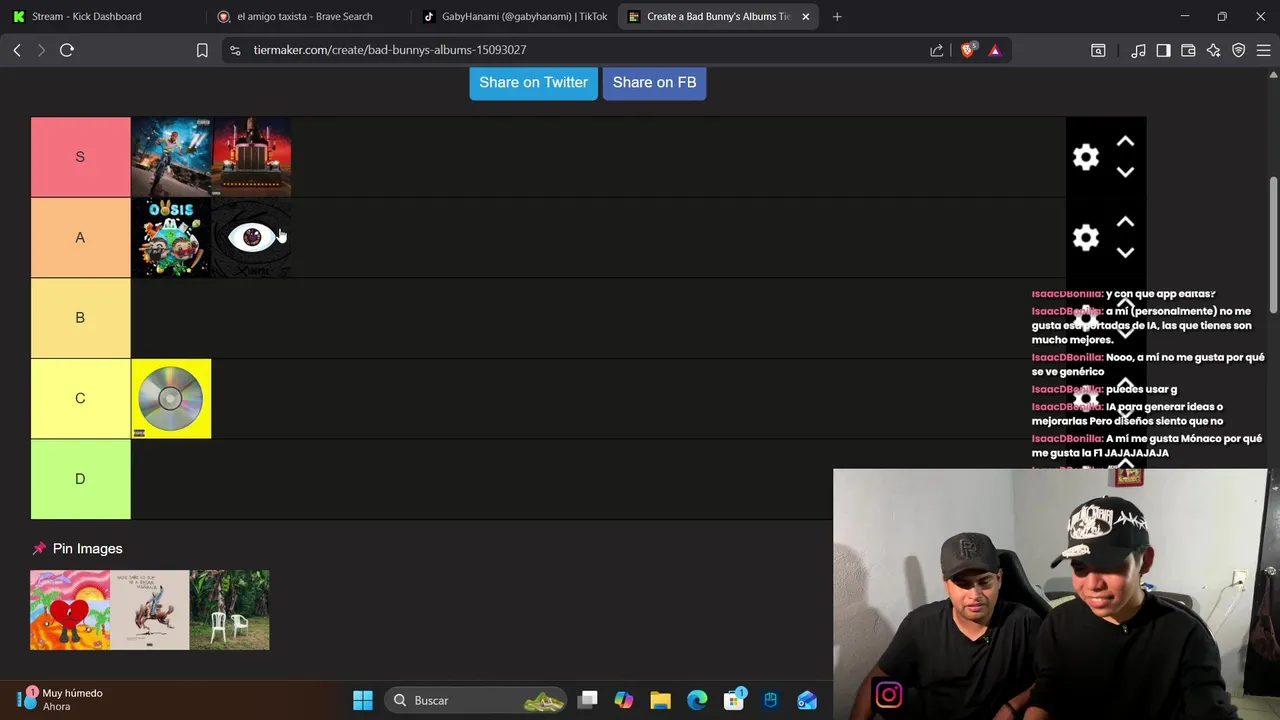Click the Pin Images label
The width and height of the screenshot is (1280, 720).
(x=87, y=549)
